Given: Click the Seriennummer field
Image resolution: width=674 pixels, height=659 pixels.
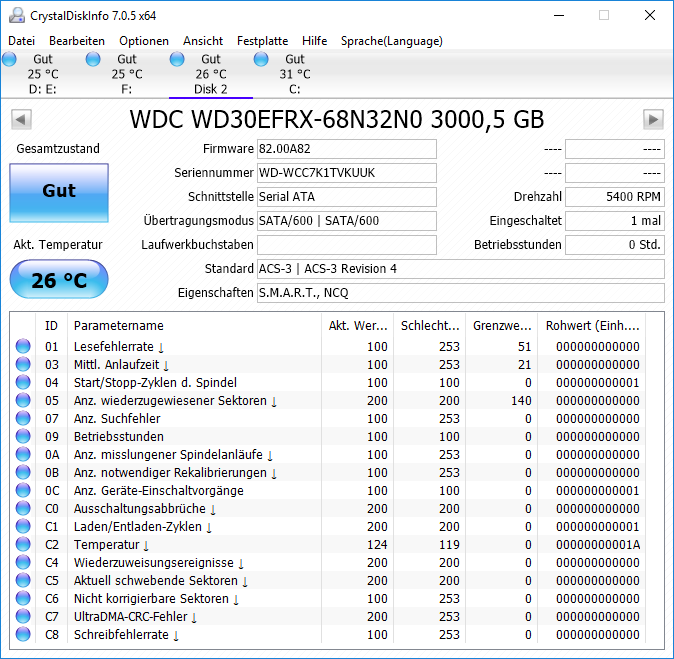Looking at the screenshot, I should tap(346, 173).
